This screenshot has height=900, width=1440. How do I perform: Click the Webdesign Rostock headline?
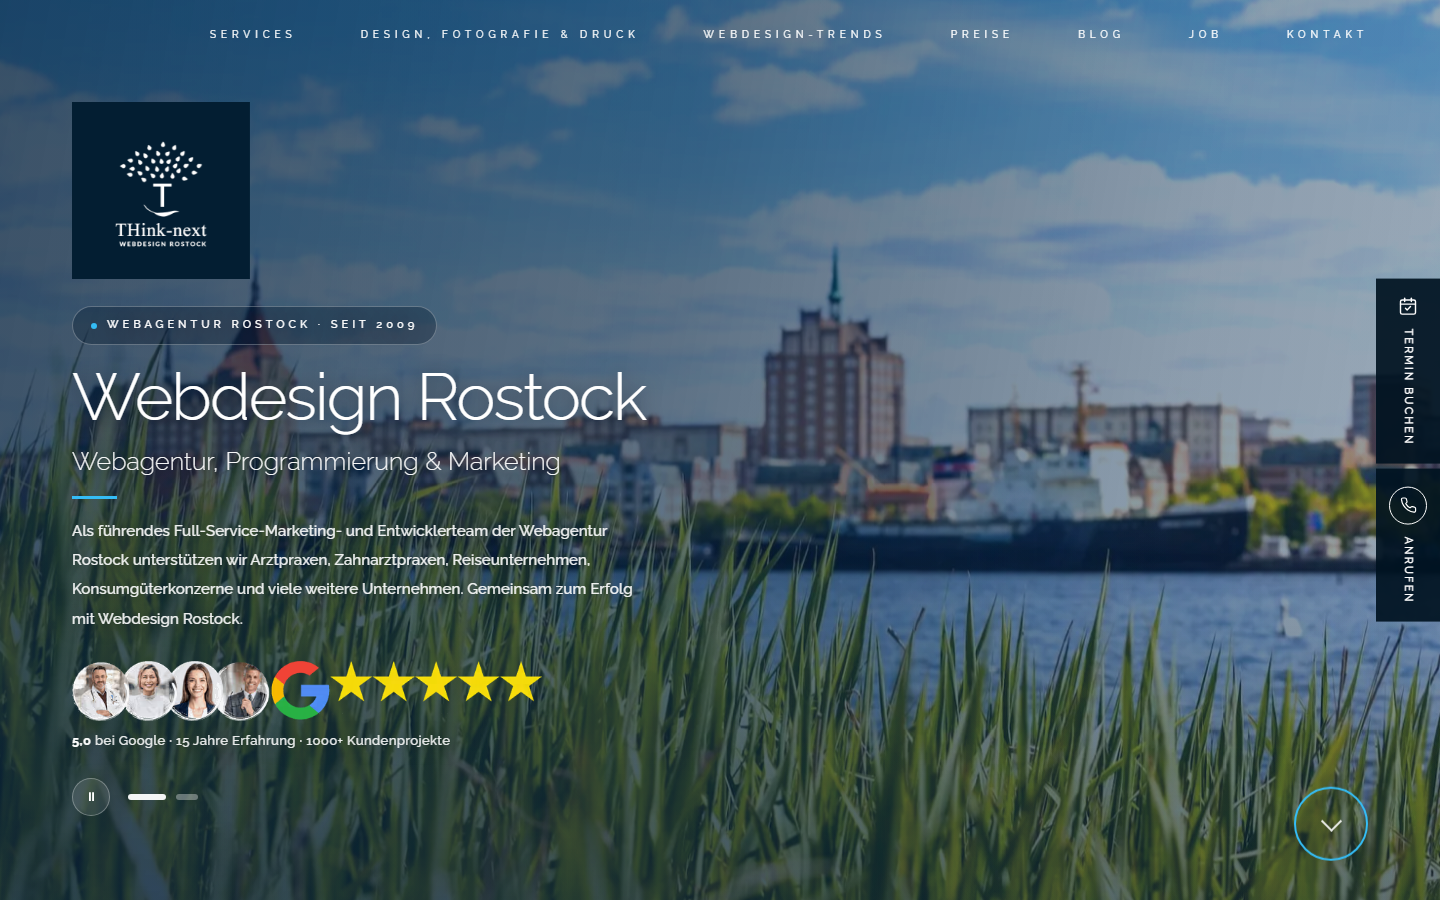tap(360, 398)
